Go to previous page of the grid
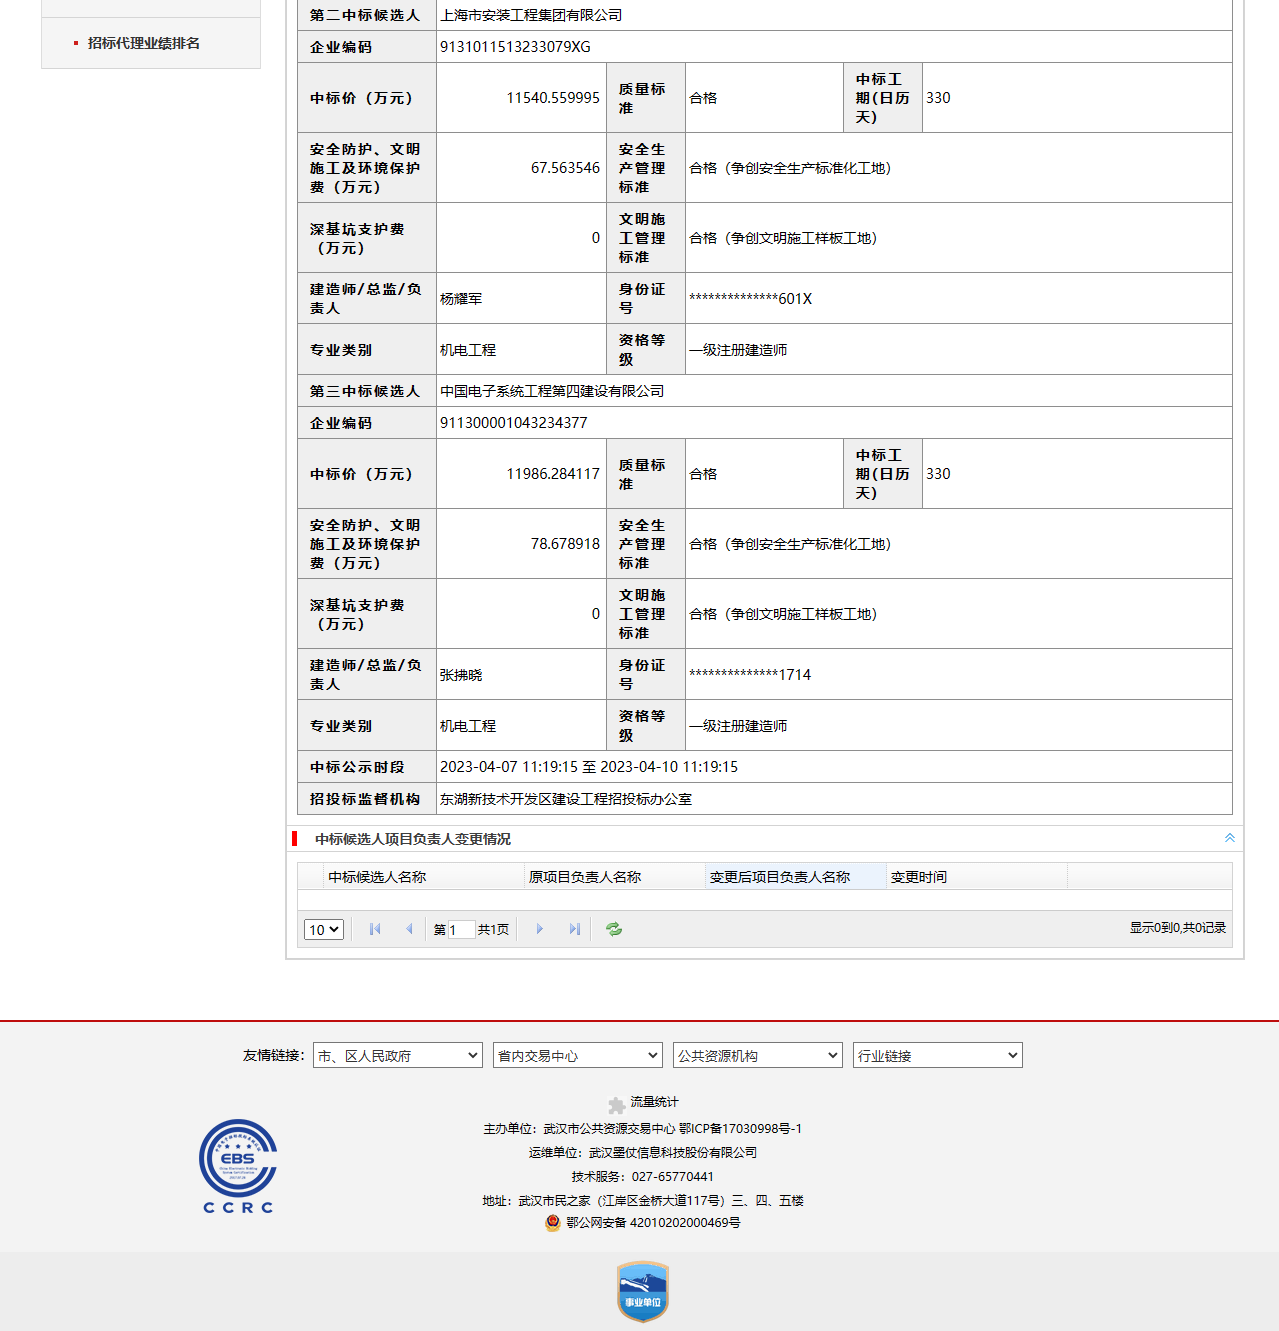Viewport: 1279px width, 1331px height. pos(409,929)
